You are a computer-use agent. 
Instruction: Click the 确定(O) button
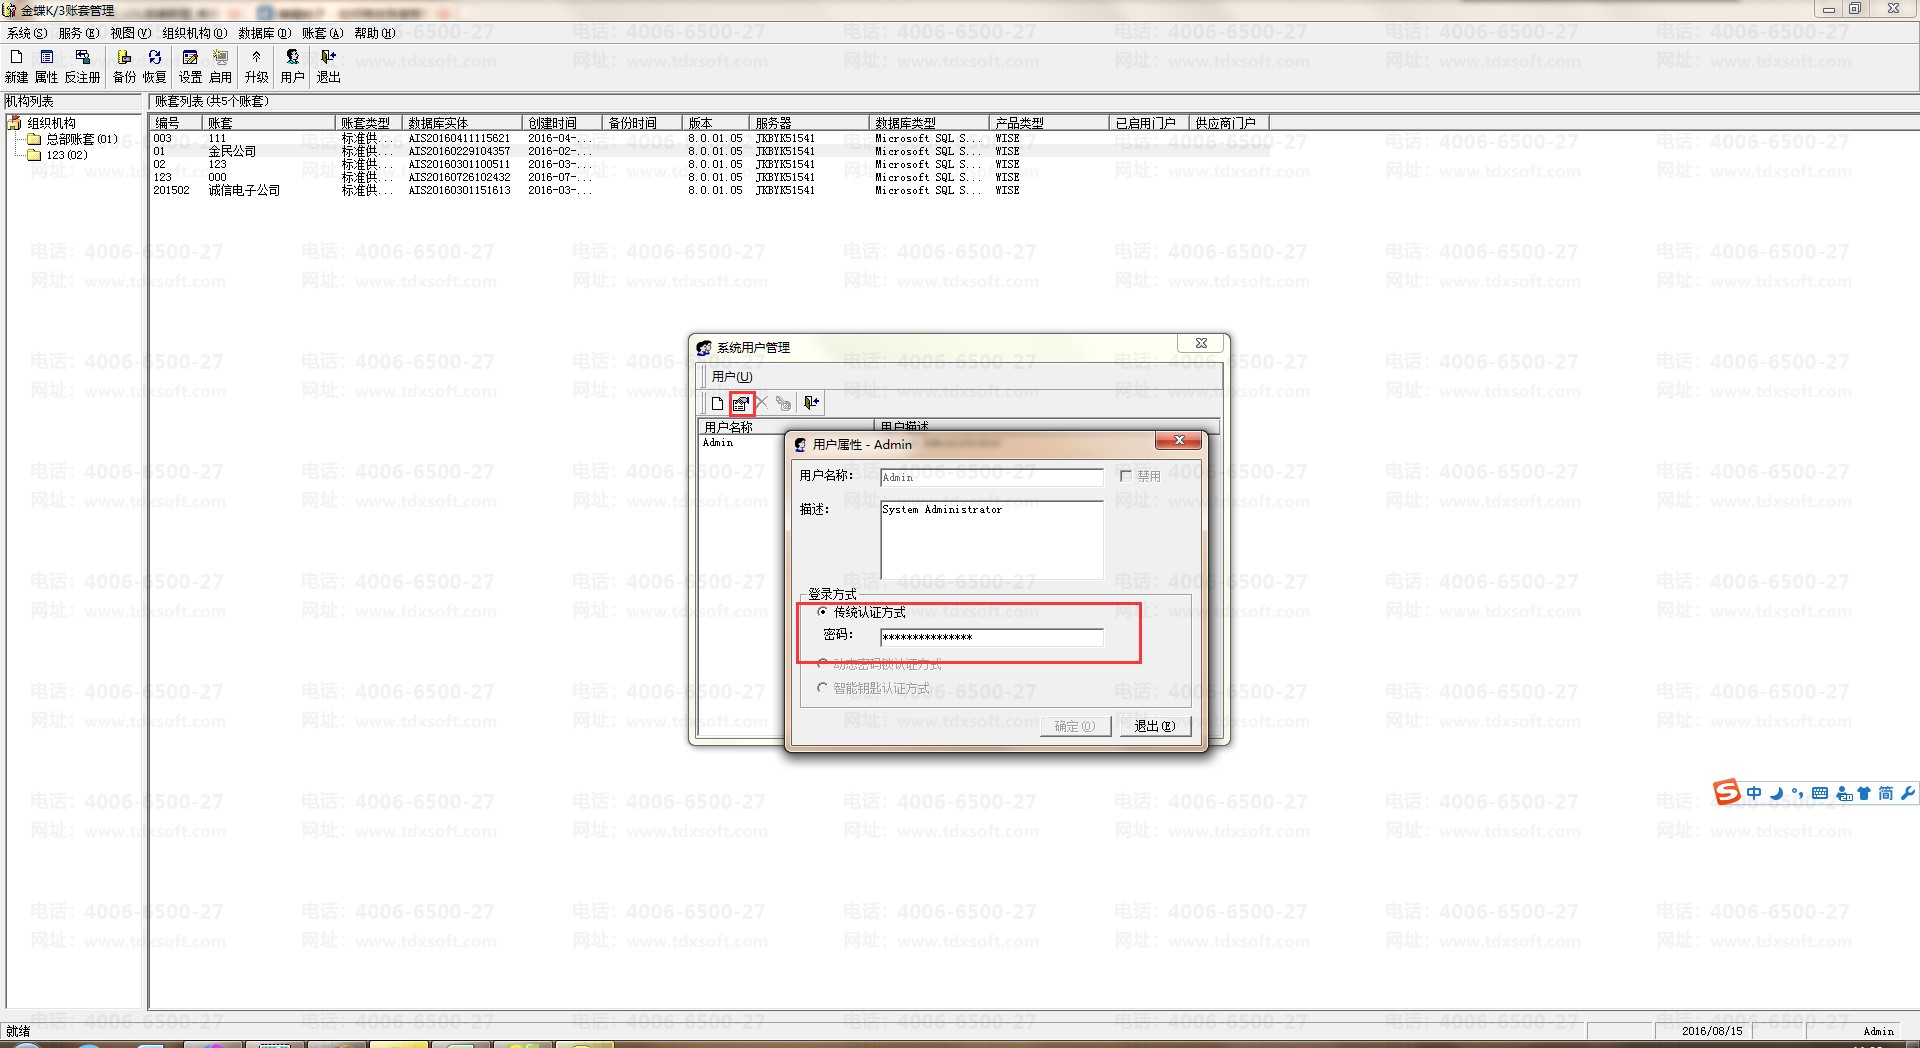[x=1075, y=726]
